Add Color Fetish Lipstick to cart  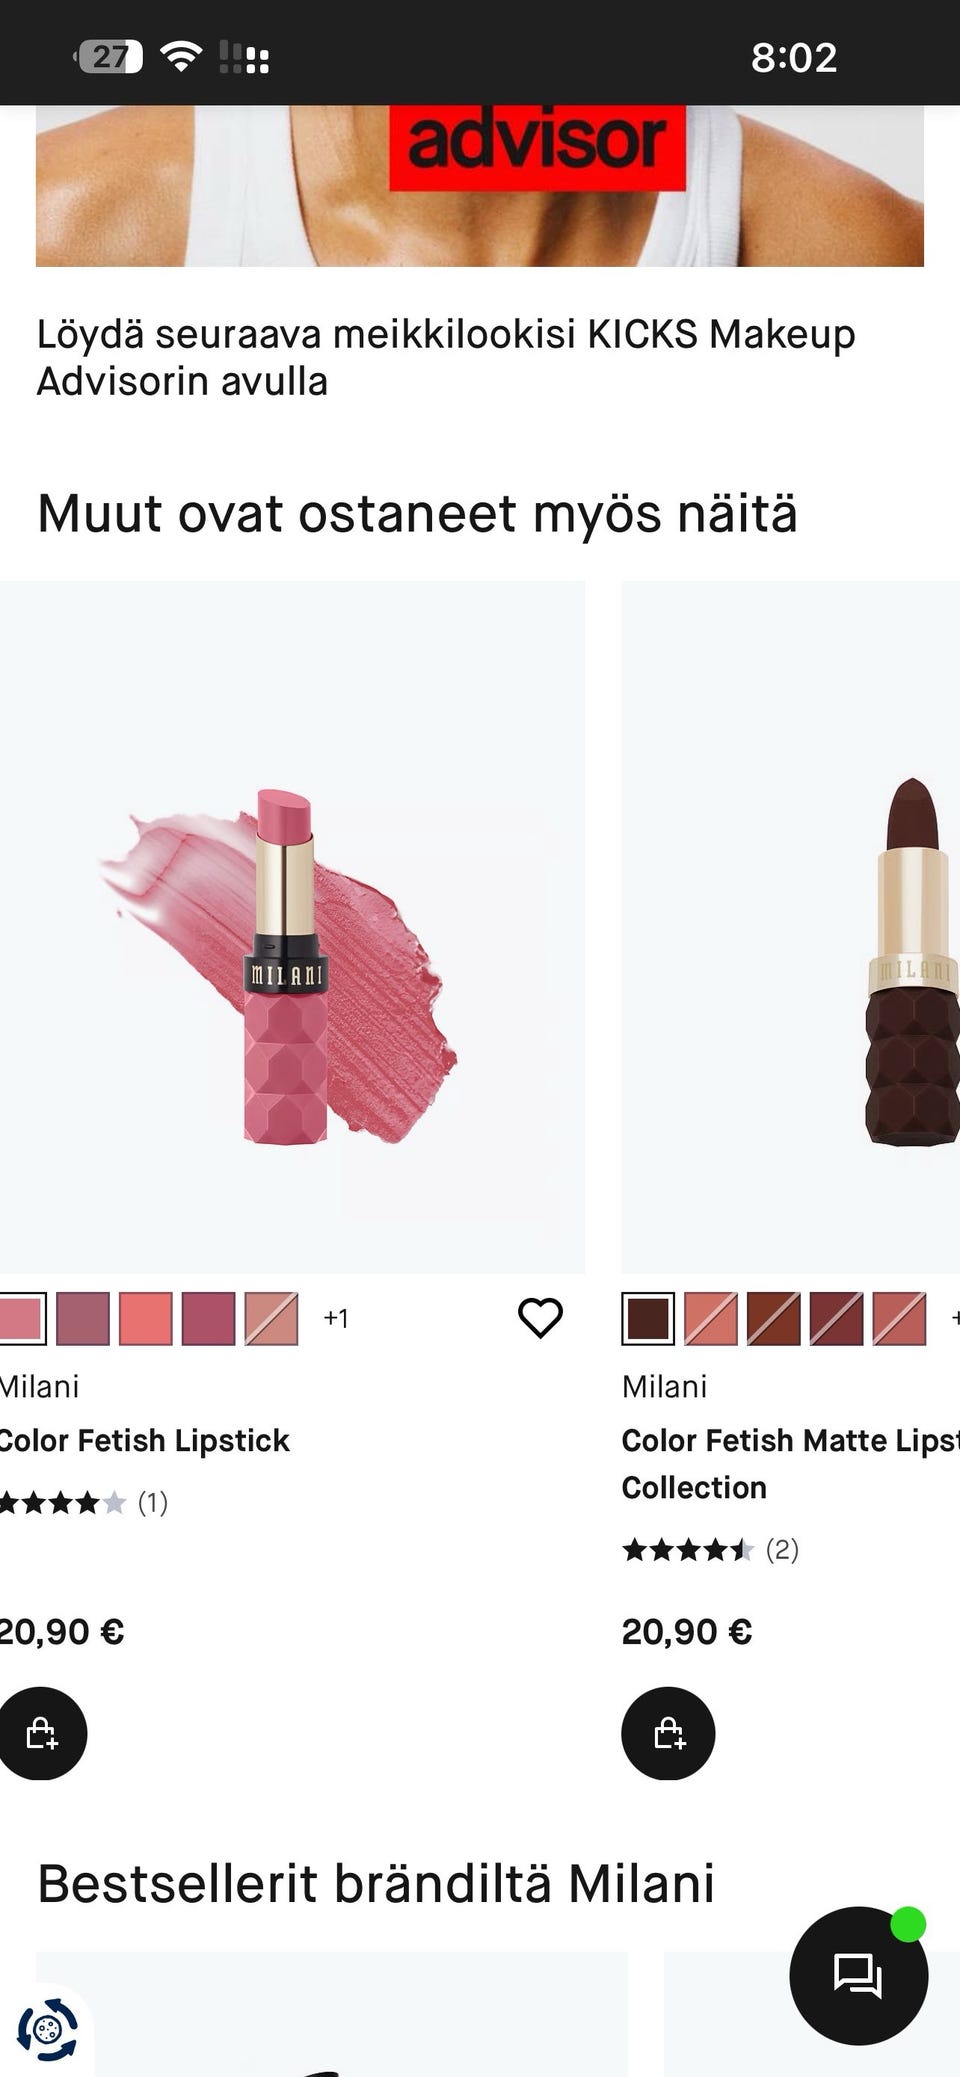pos(42,1733)
